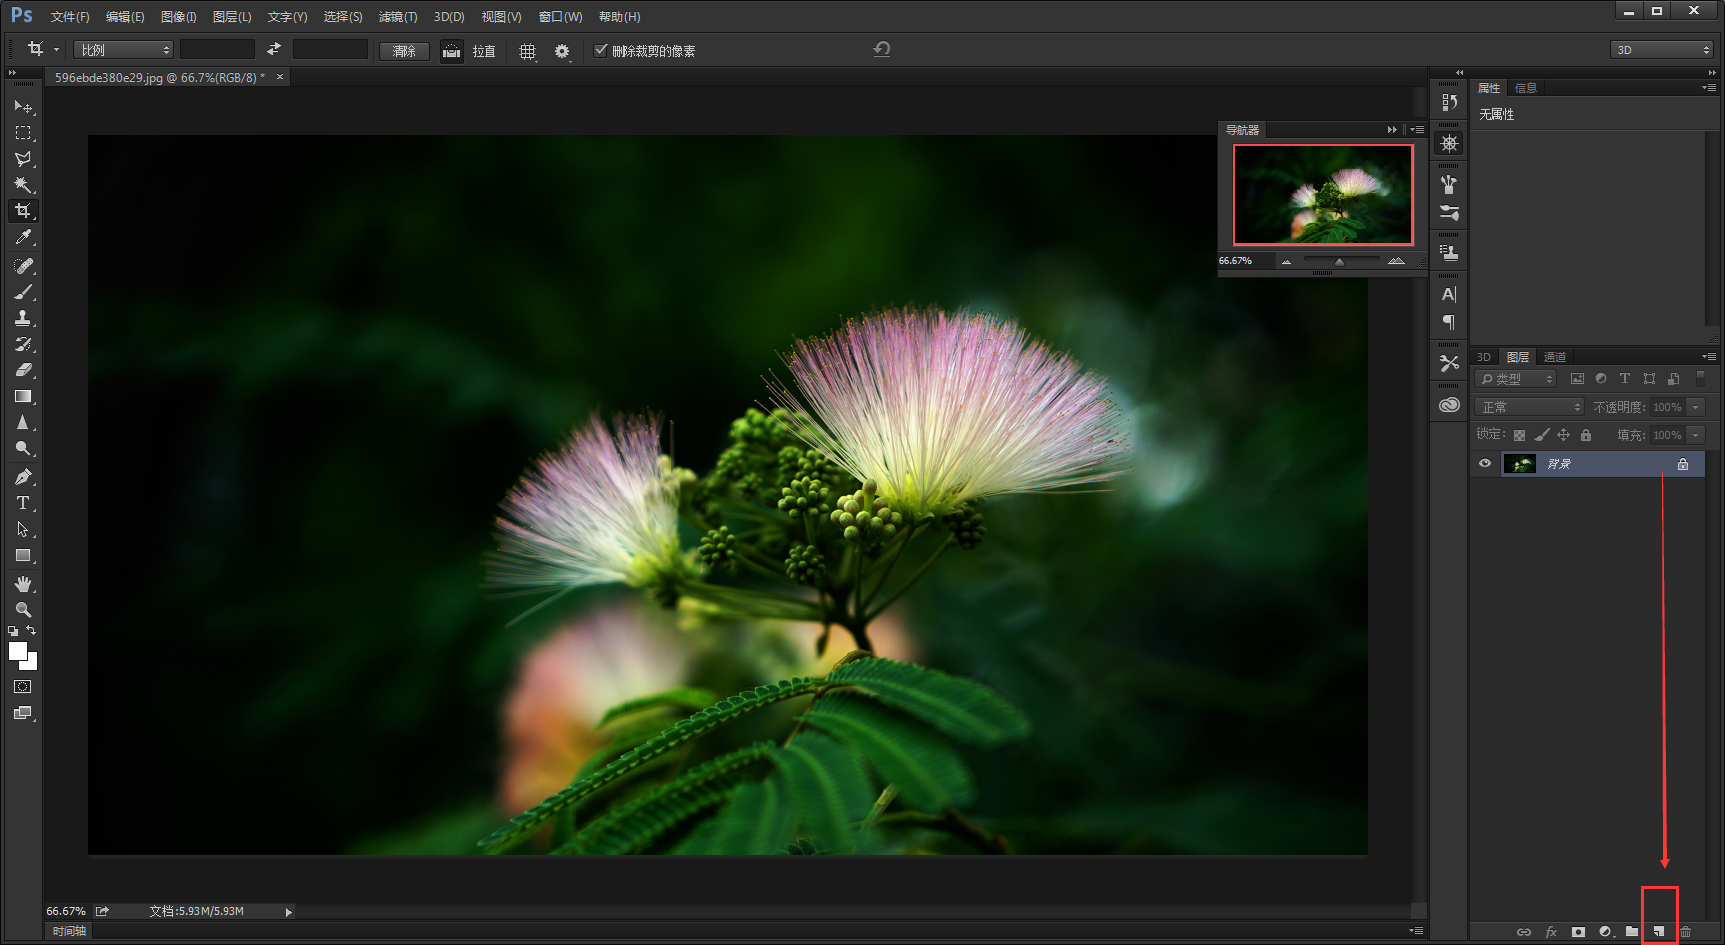Pick the Eyedropper tool
This screenshot has width=1725, height=945.
23,237
